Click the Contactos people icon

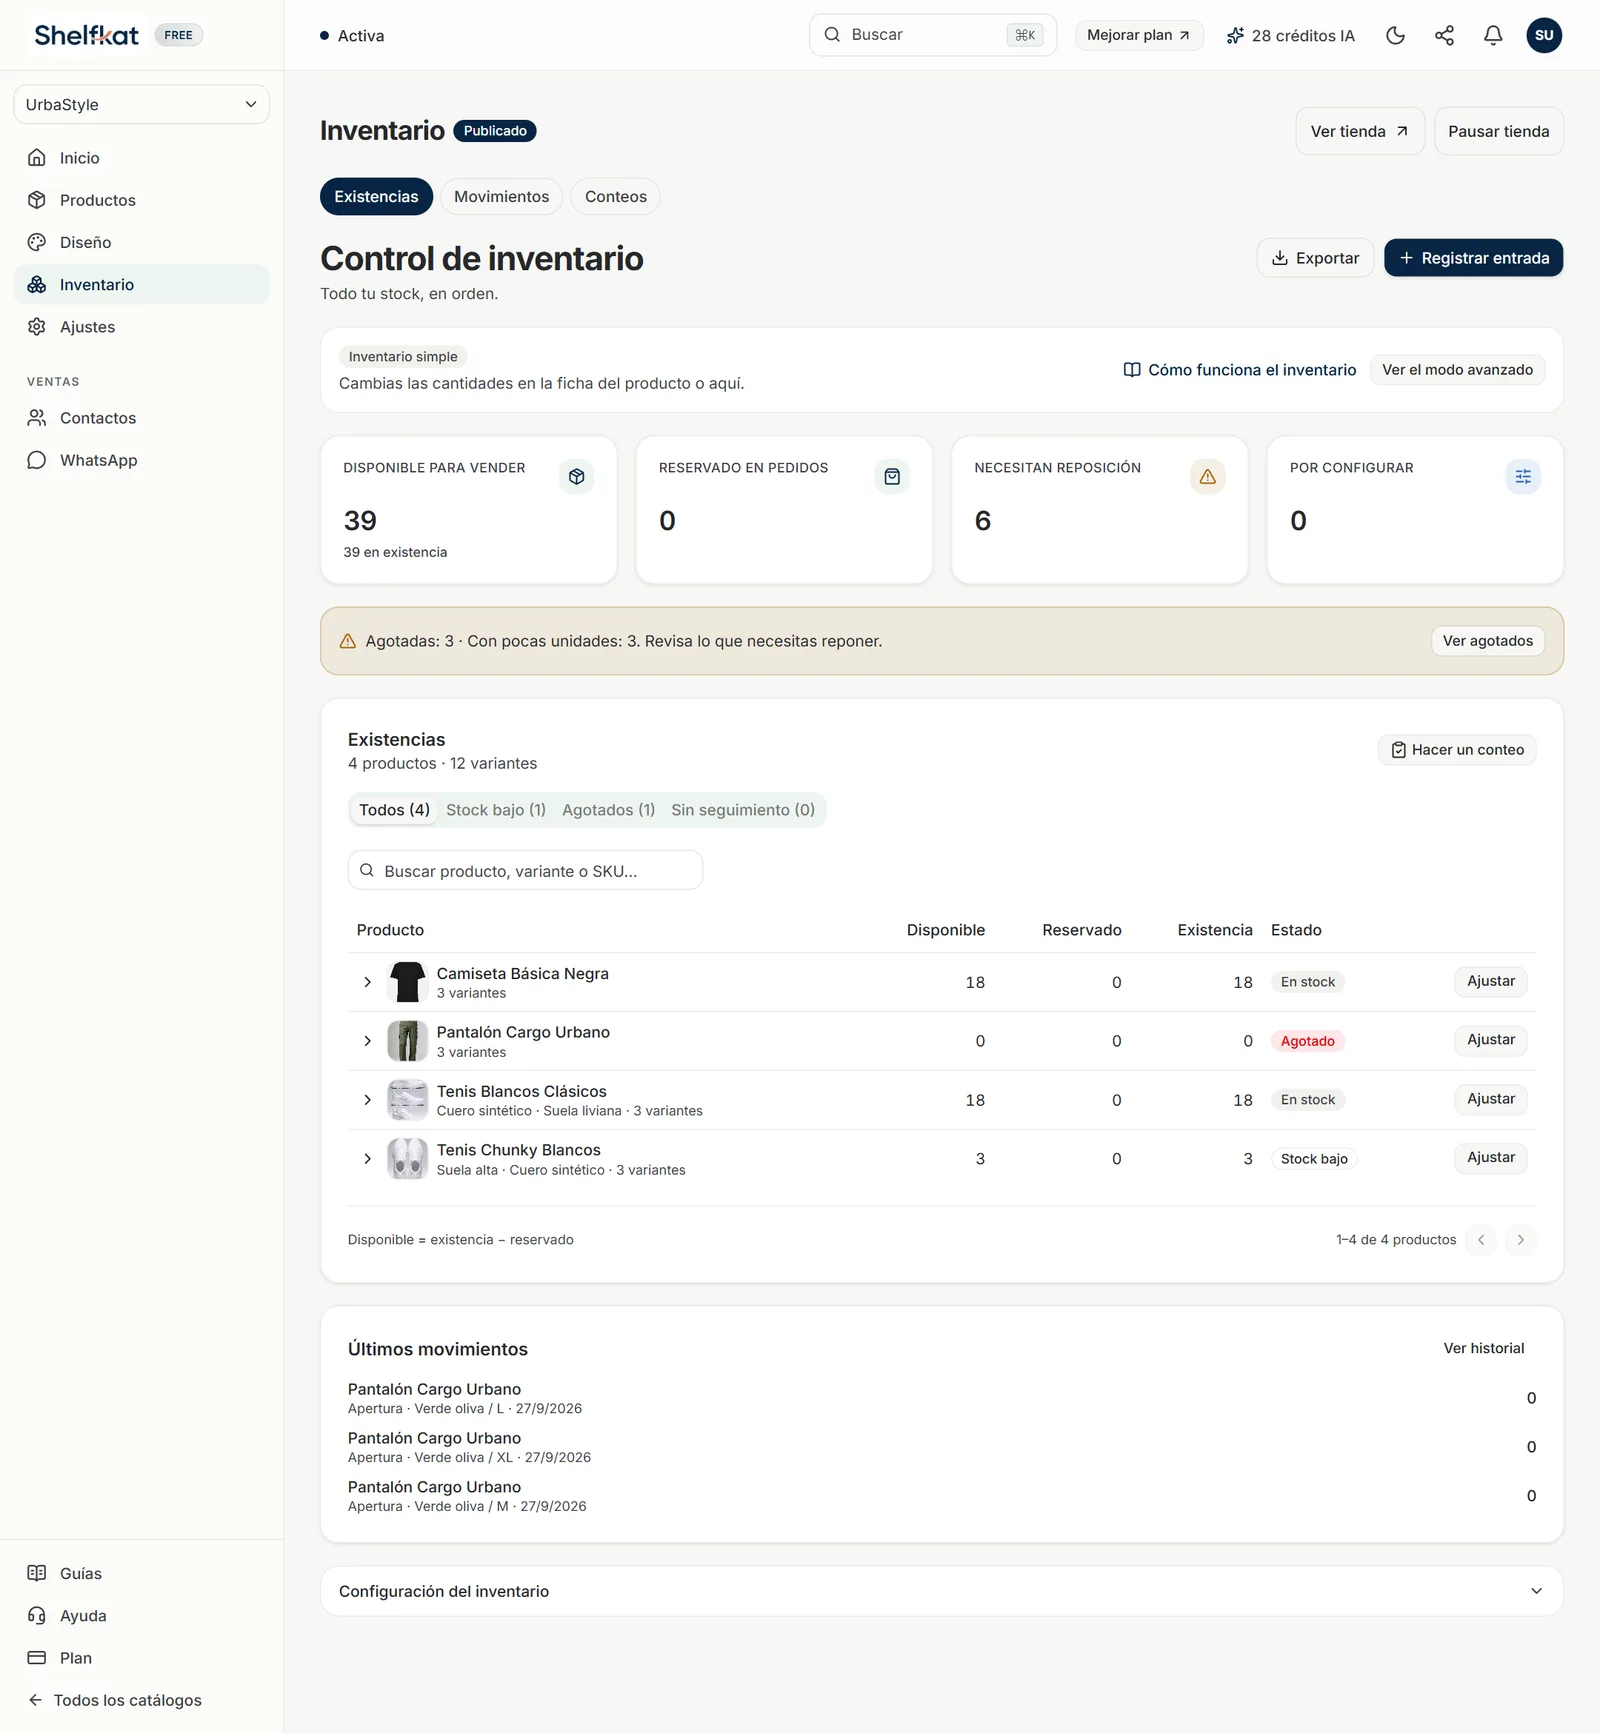pyautogui.click(x=37, y=418)
